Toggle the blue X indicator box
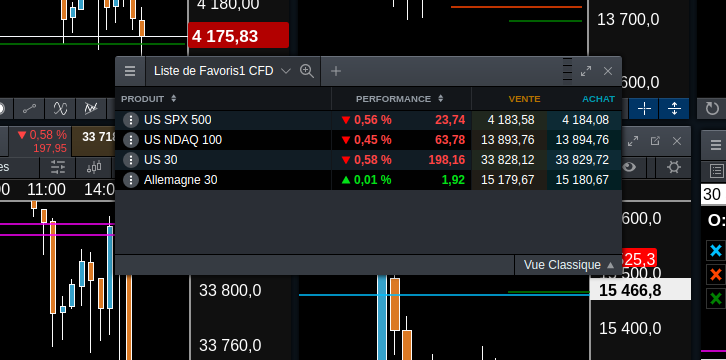 click(x=716, y=251)
